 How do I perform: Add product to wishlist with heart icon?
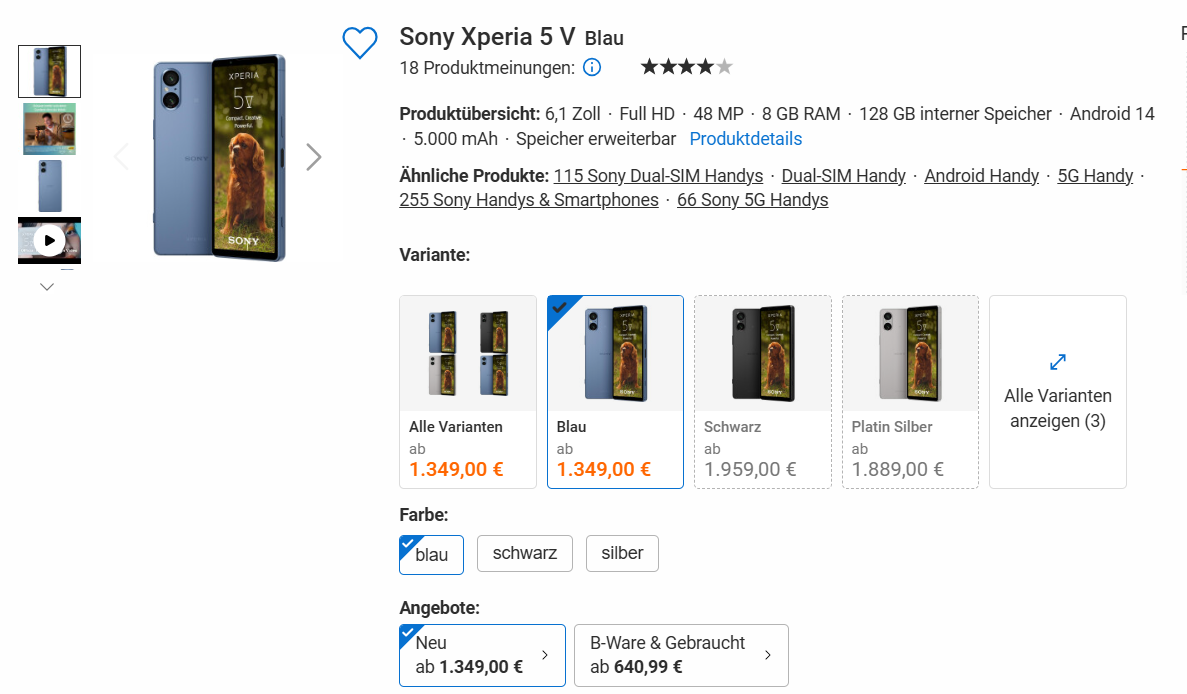tap(359, 42)
